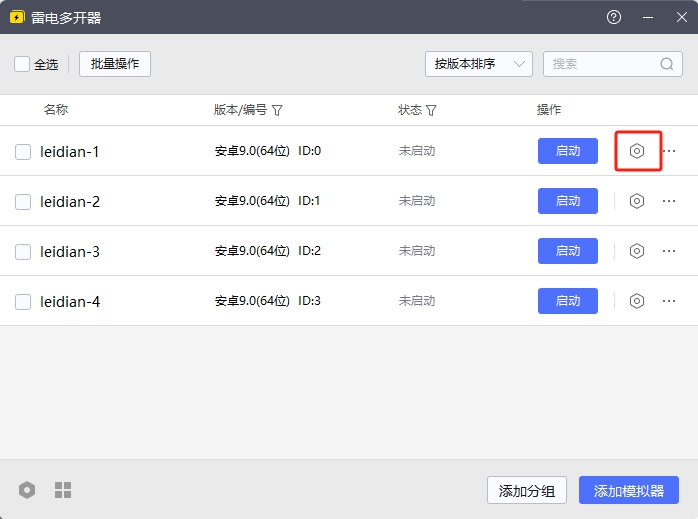Image resolution: width=698 pixels, height=519 pixels.
Task: Click 未启动 status of leidian-1
Action: coord(417,151)
